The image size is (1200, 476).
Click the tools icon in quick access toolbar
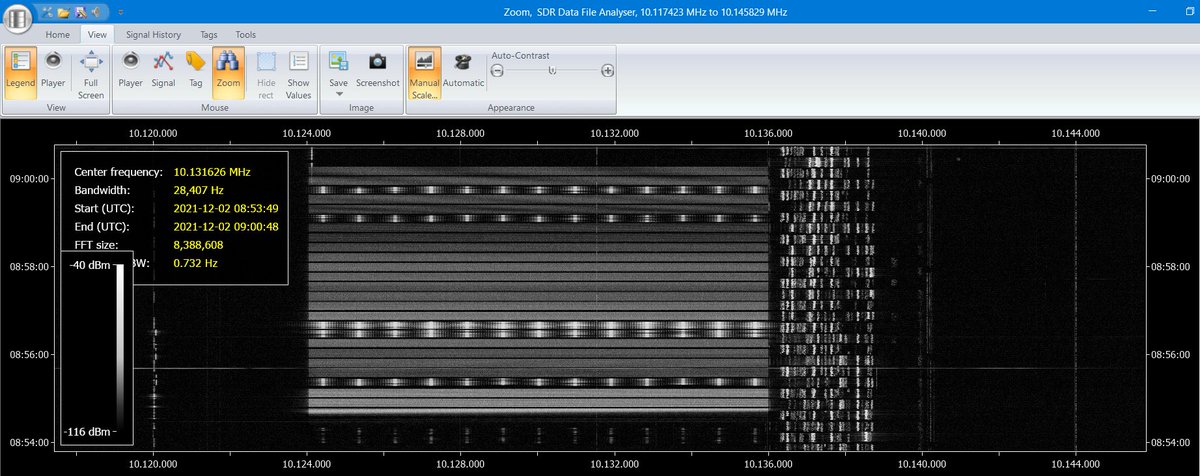(x=47, y=13)
